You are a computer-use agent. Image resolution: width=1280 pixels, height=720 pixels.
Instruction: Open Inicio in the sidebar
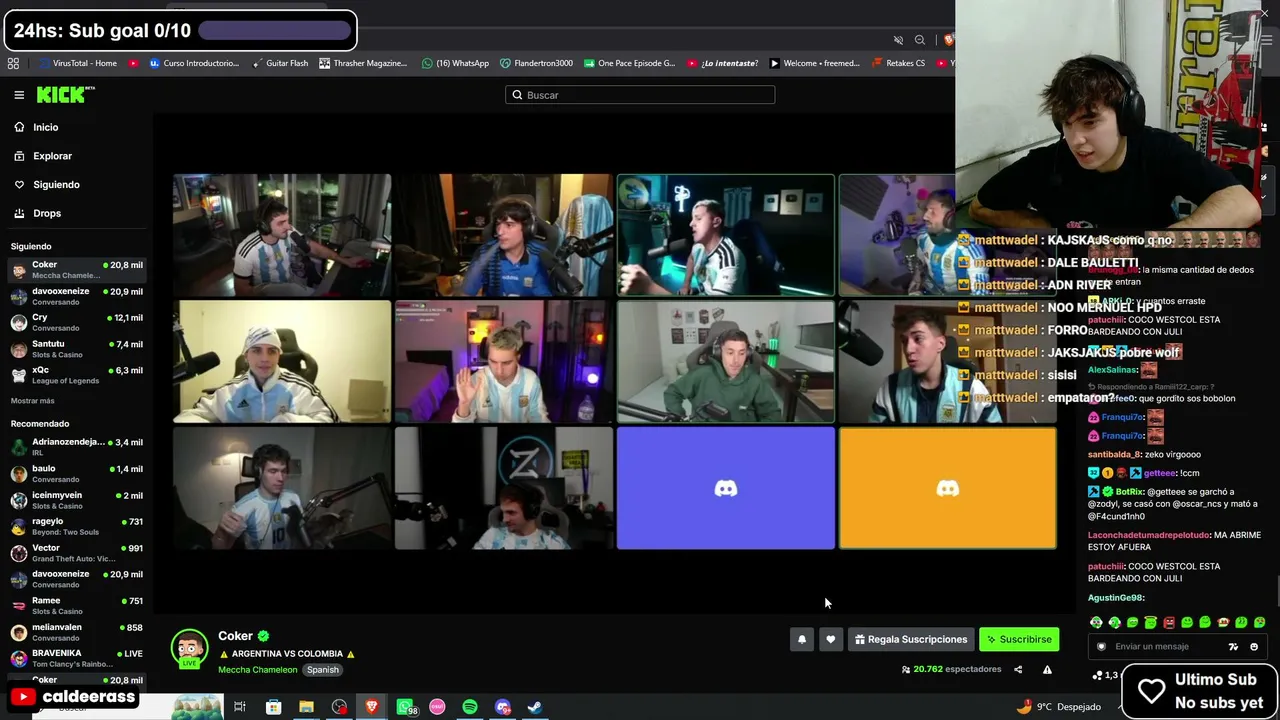click(x=45, y=127)
